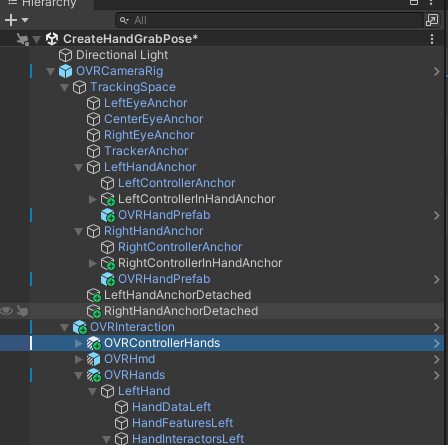
Task: Click the OVRHmd prefab variant icon
Action: pyautogui.click(x=93, y=359)
